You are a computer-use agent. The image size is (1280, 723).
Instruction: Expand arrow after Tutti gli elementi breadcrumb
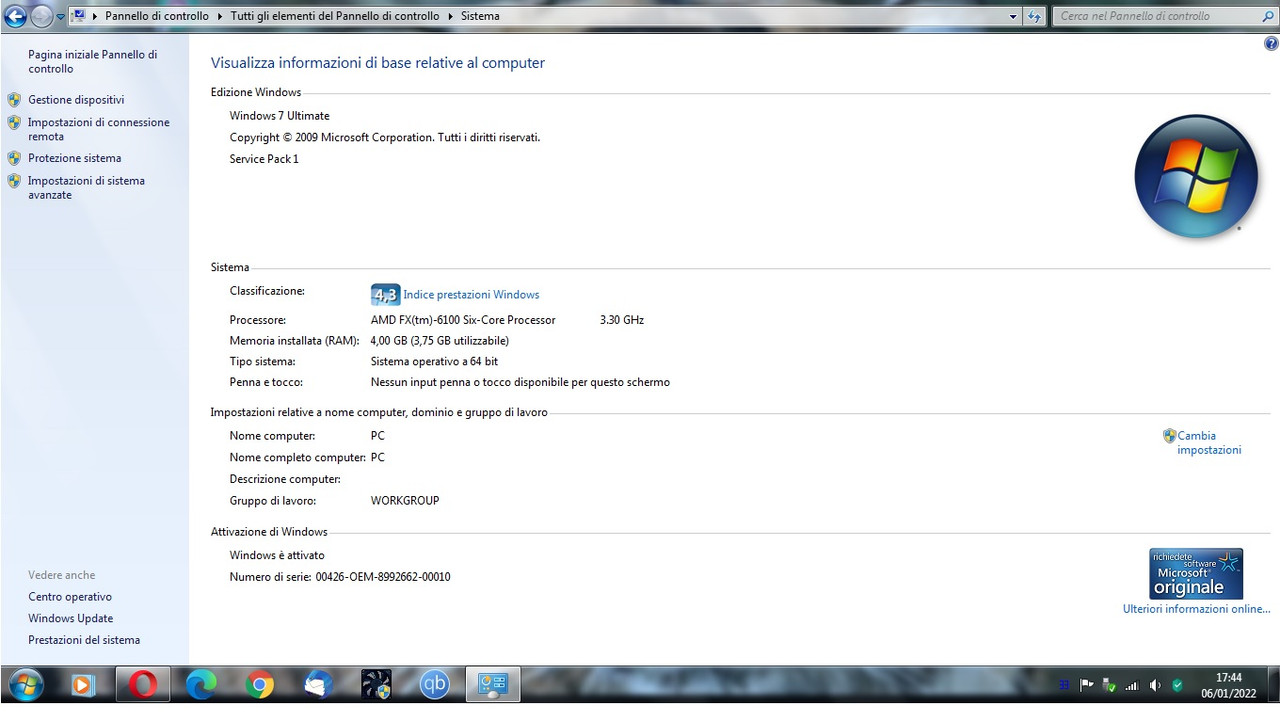[450, 16]
